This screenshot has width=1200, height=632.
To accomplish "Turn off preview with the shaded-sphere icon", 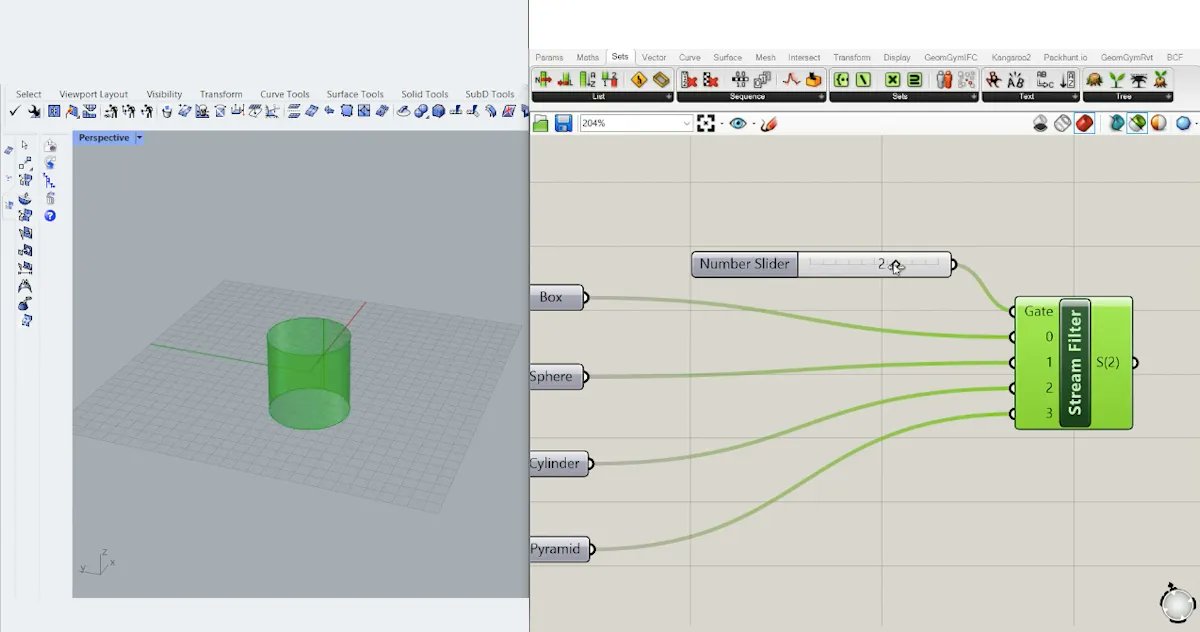I will click(x=1039, y=123).
